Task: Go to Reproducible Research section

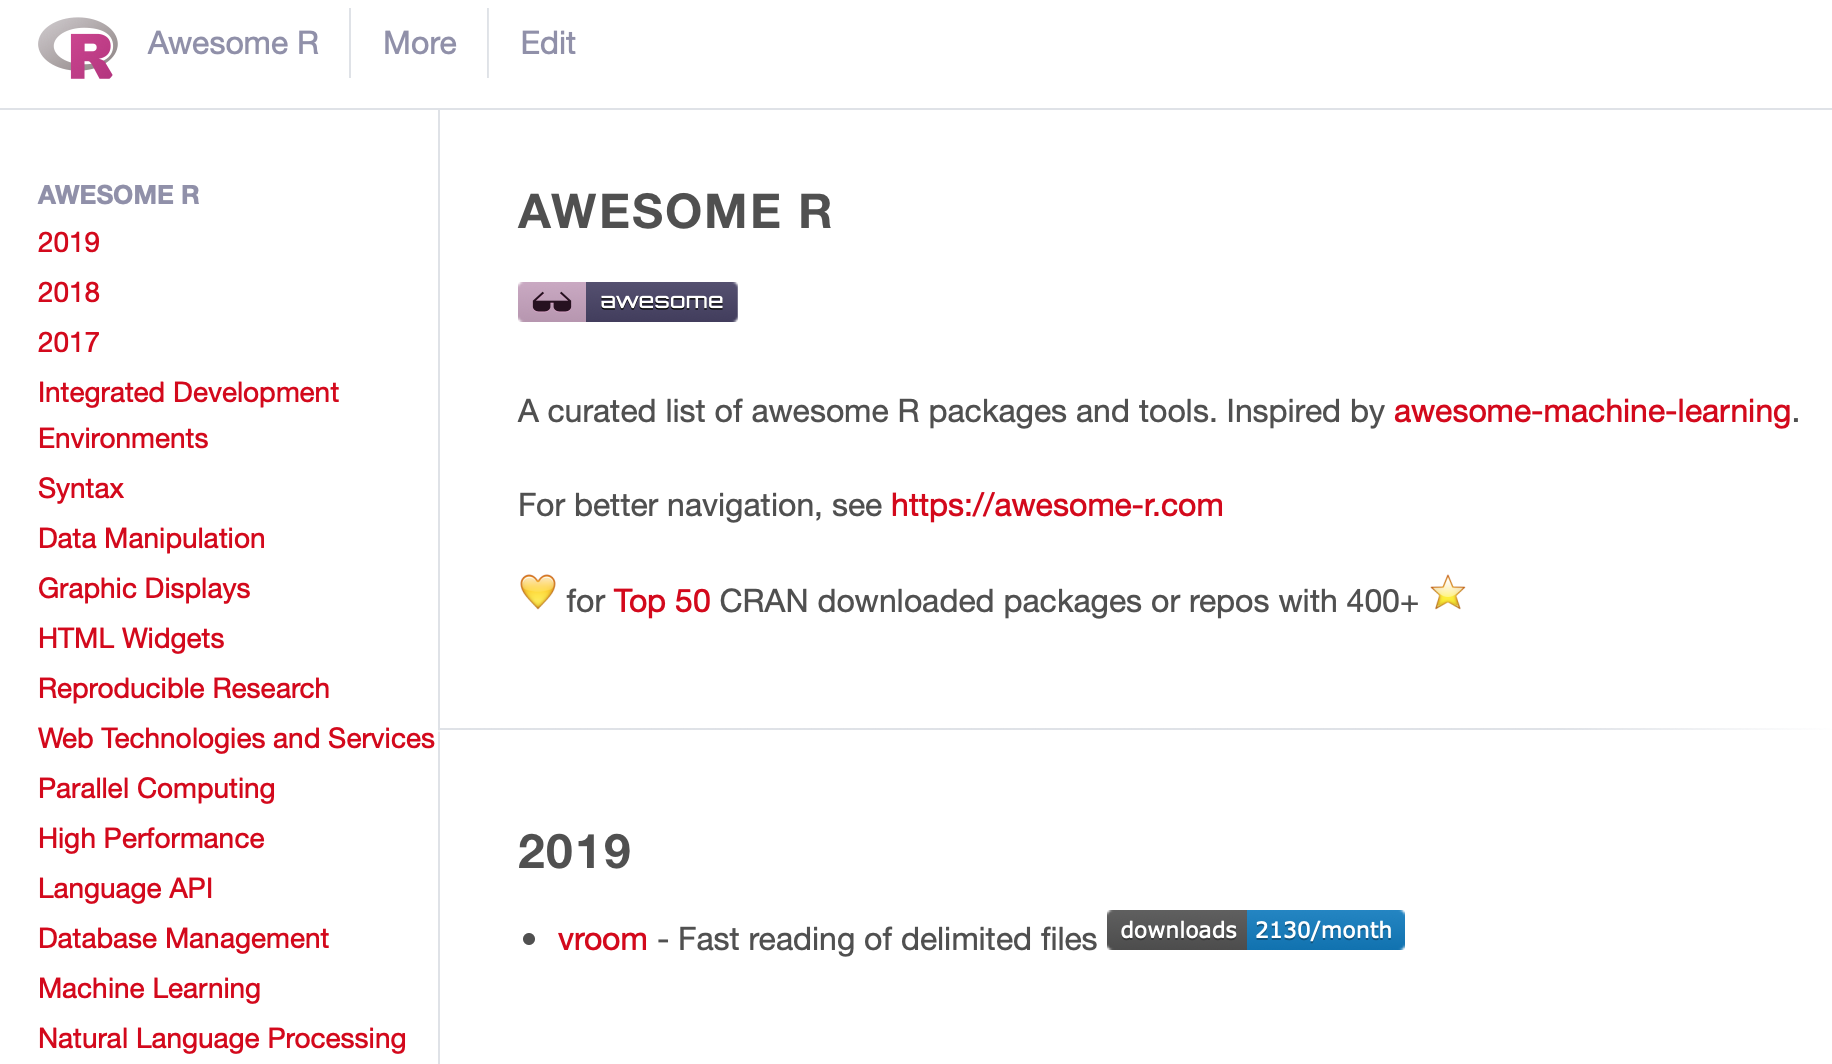Action: click(x=184, y=688)
